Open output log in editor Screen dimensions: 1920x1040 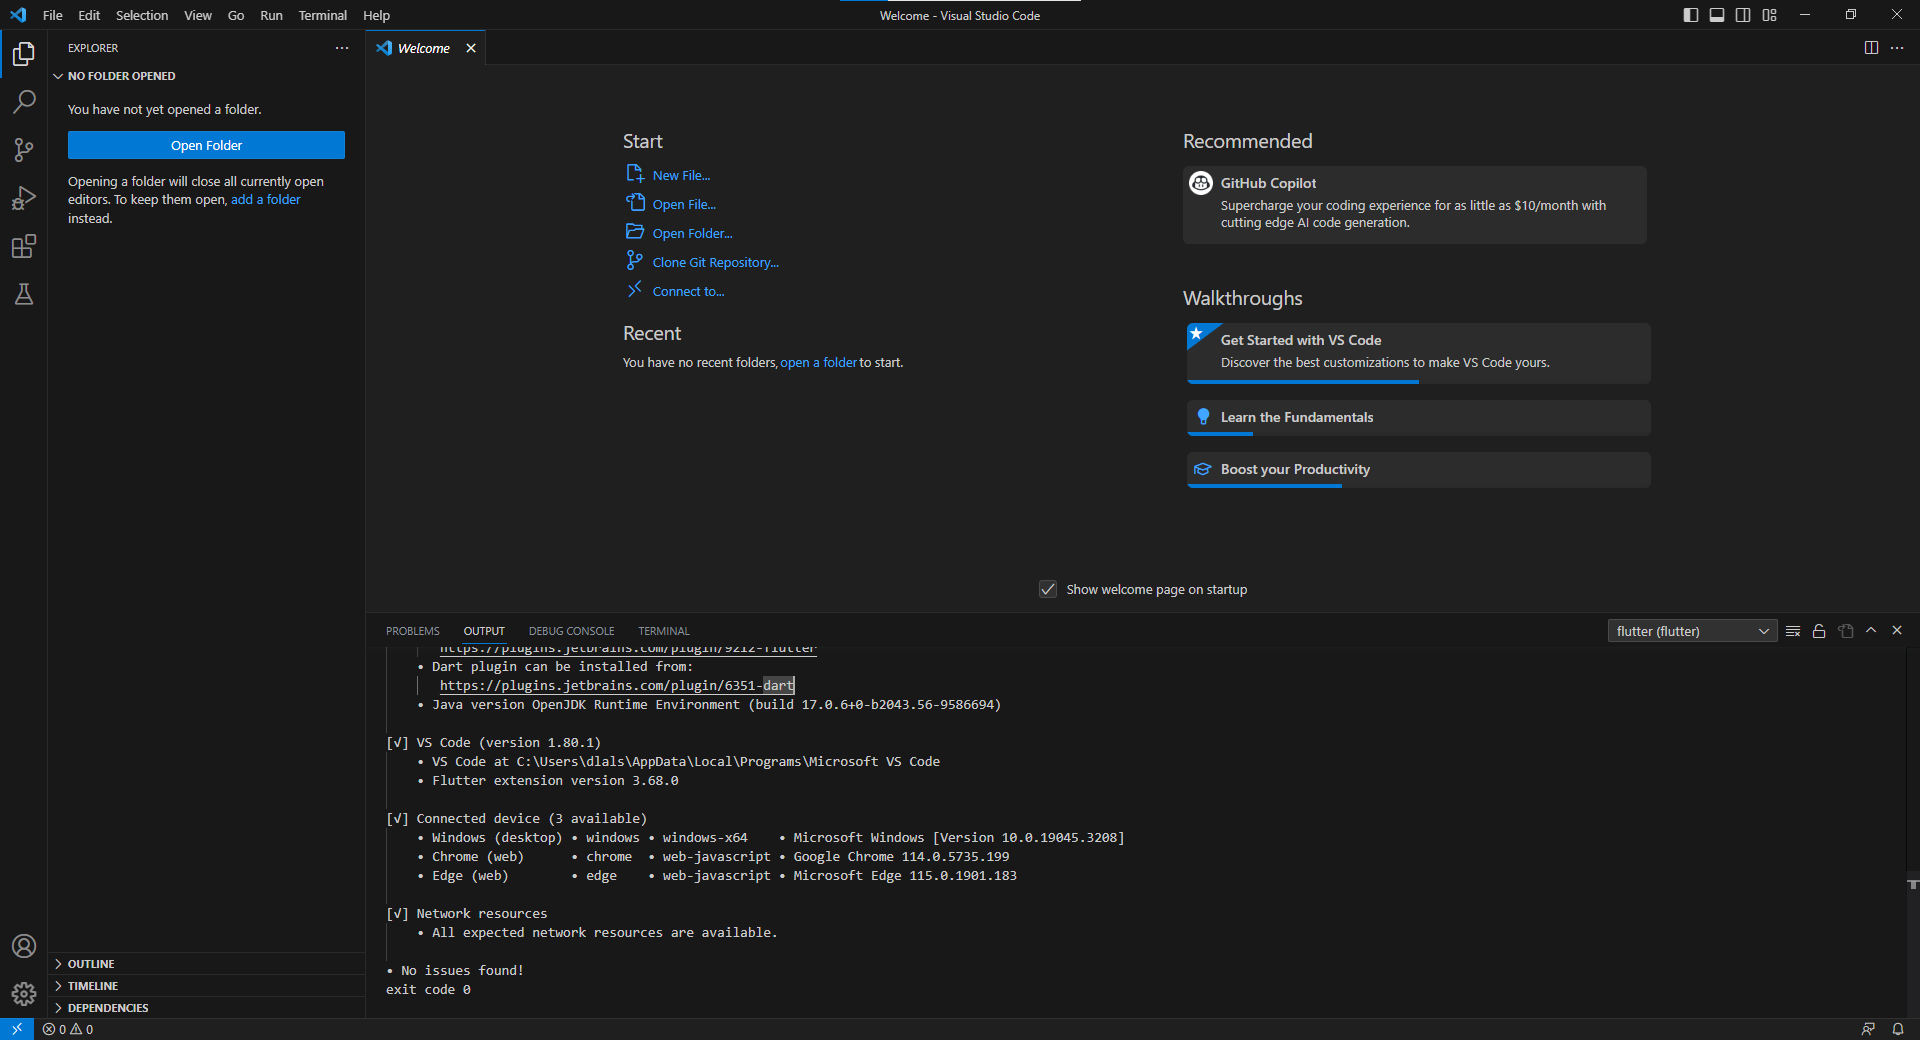(1845, 631)
